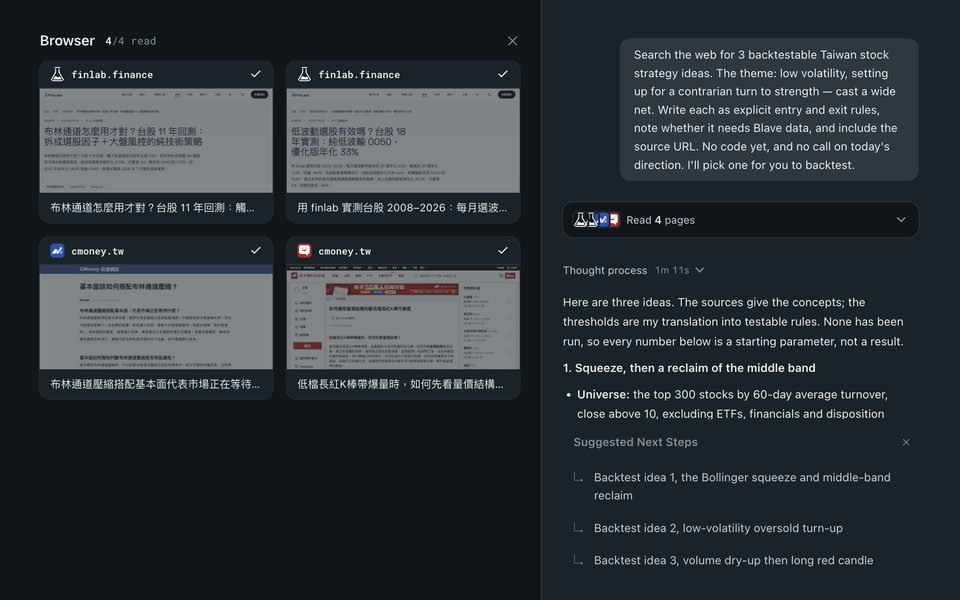The height and width of the screenshot is (600, 960).
Task: Close the Browser panel
Action: pyautogui.click(x=512, y=41)
